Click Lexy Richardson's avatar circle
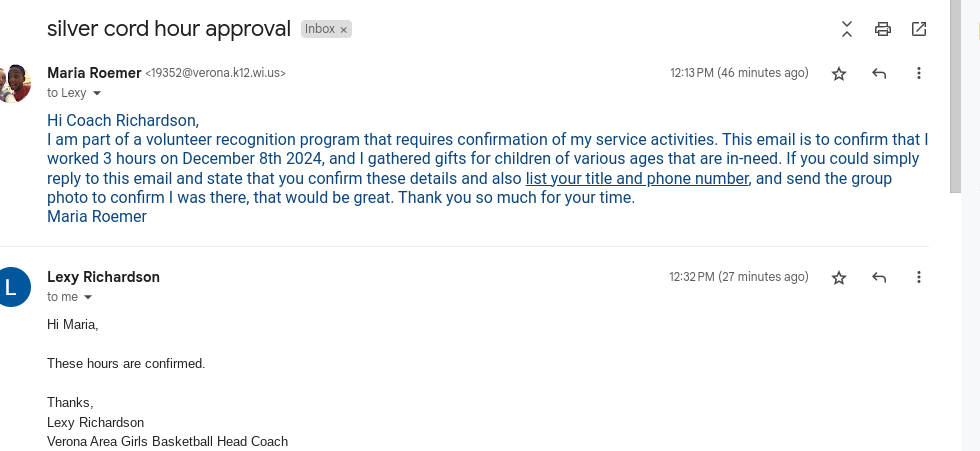Viewport: 980px width, 451px height. tap(14, 287)
